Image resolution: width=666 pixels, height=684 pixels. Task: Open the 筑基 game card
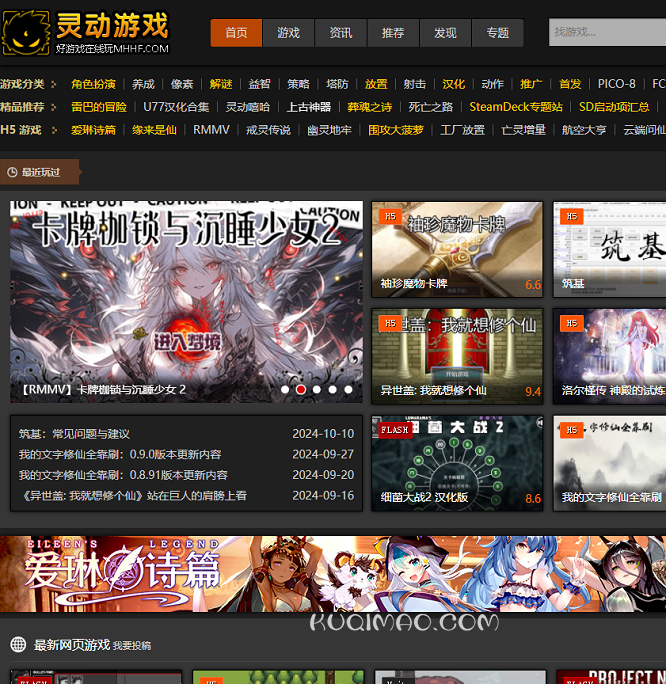(609, 250)
